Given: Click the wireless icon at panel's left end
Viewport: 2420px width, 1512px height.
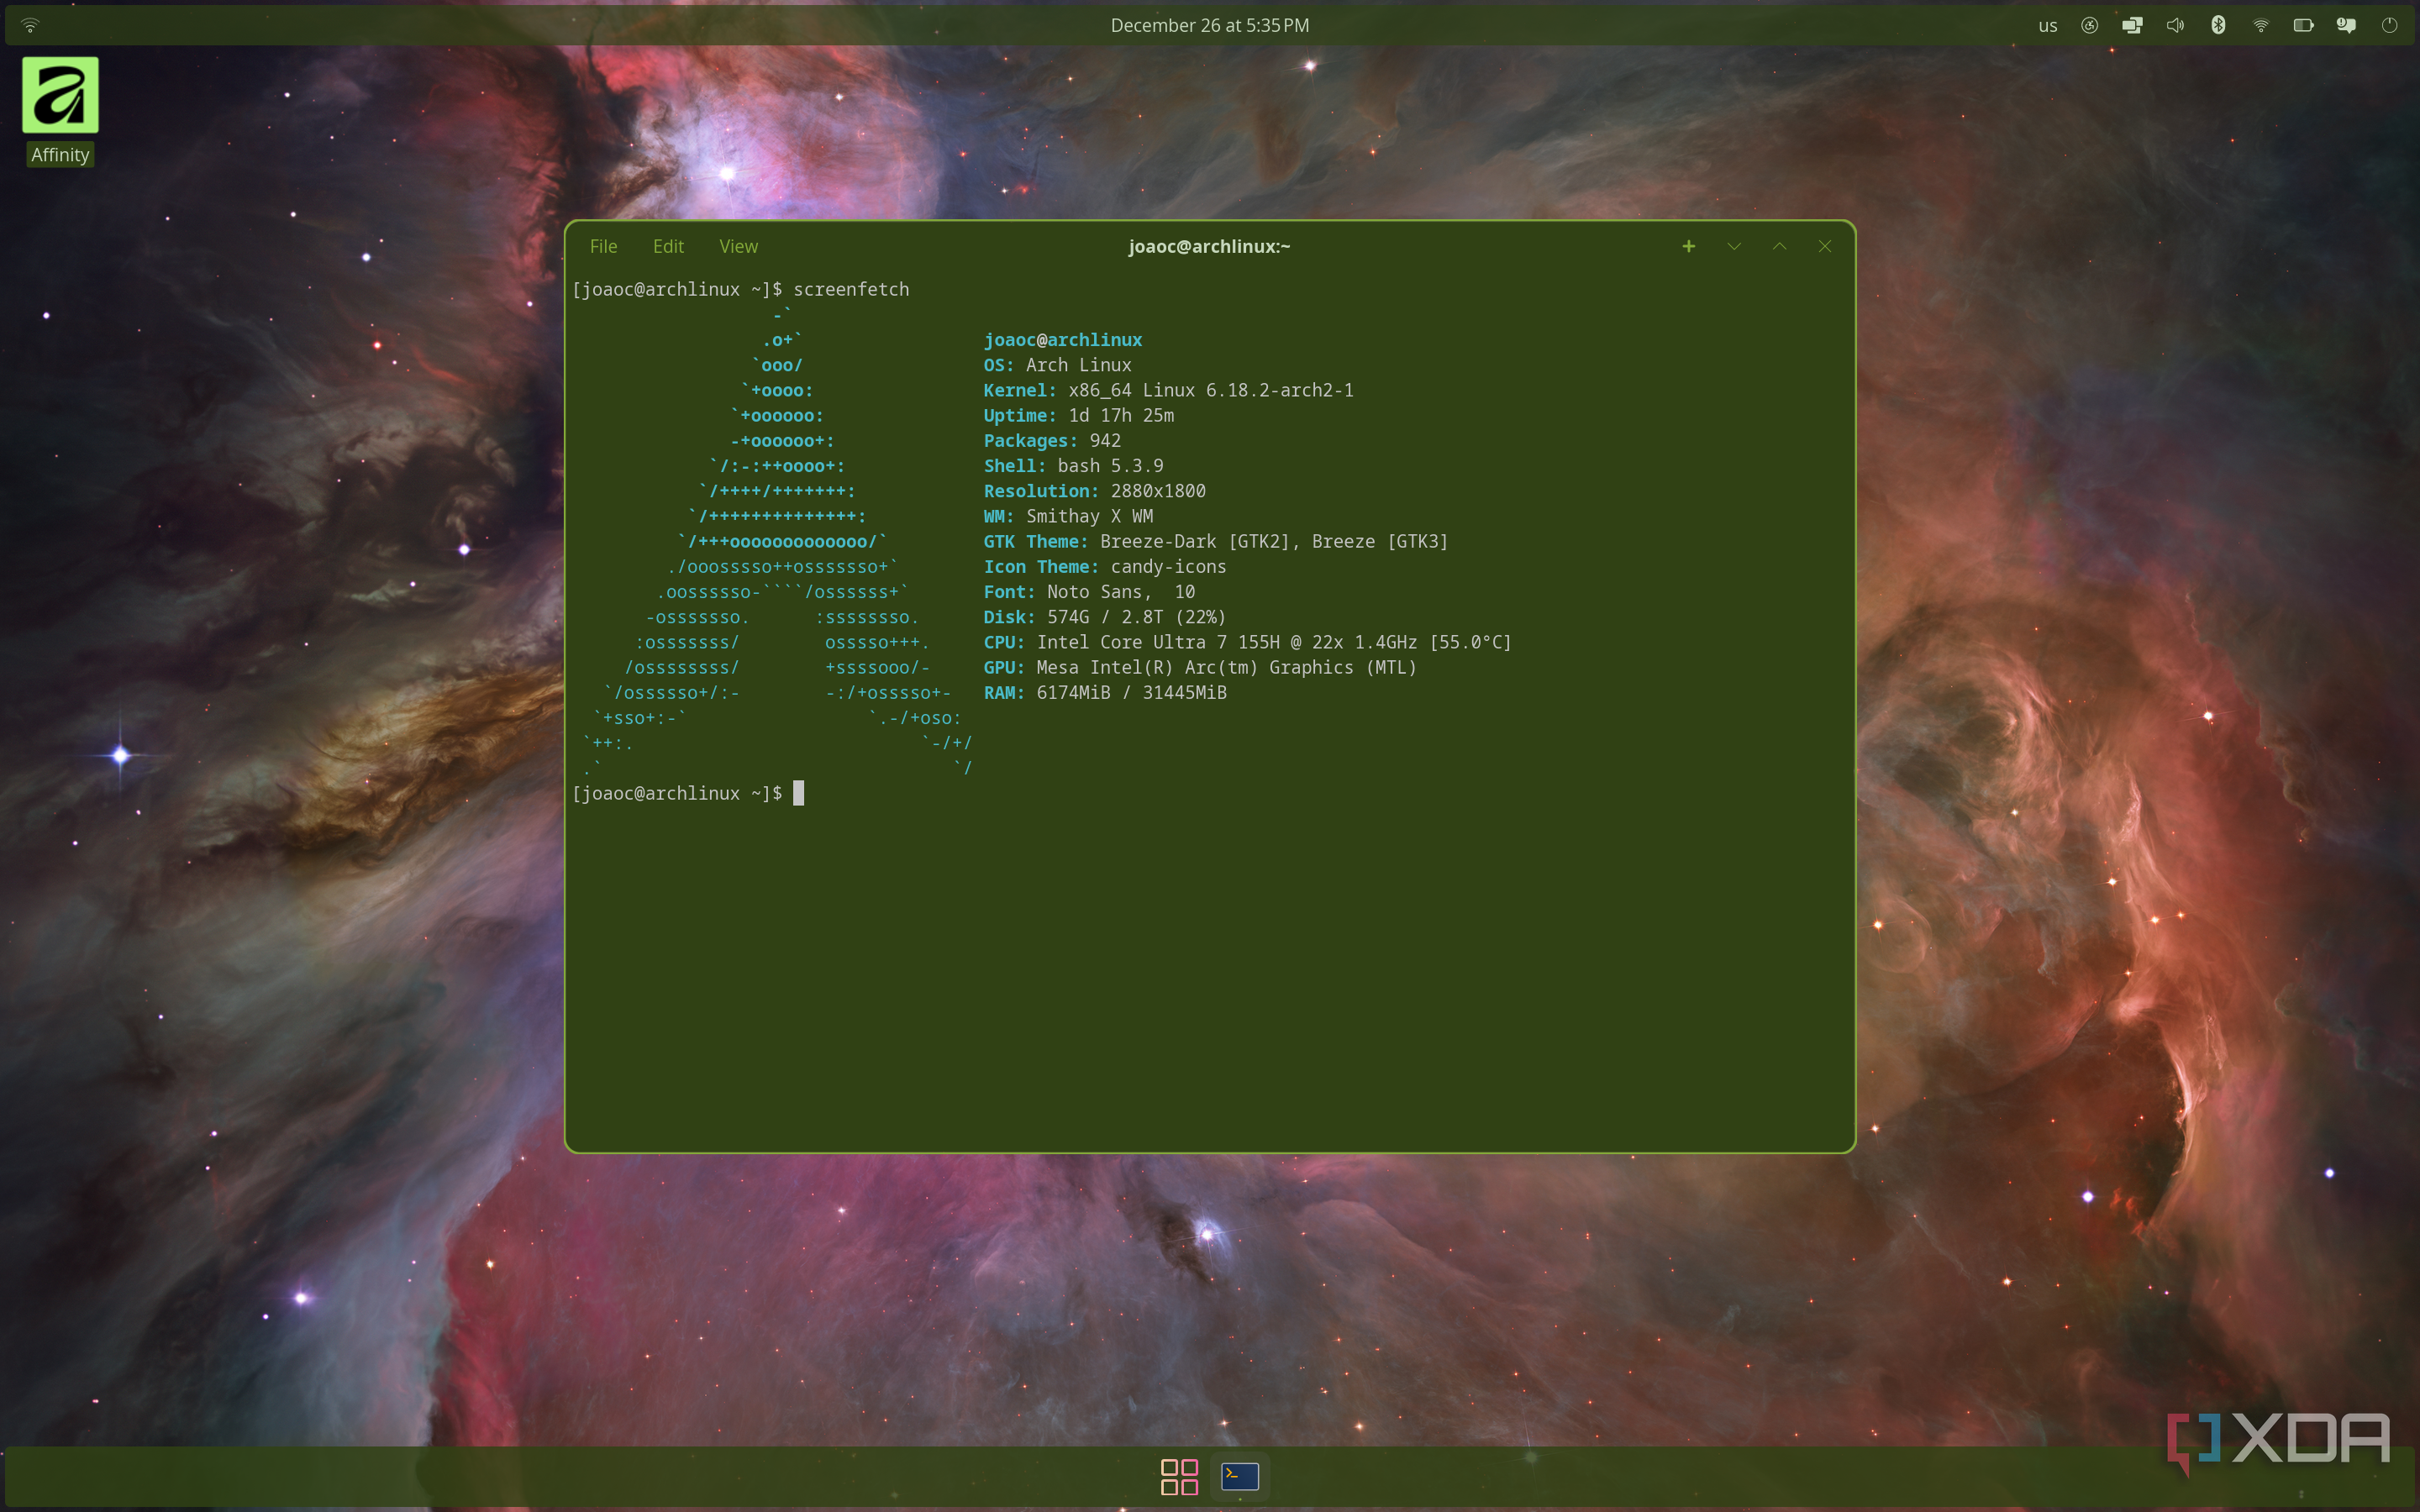Looking at the screenshot, I should click(30, 25).
